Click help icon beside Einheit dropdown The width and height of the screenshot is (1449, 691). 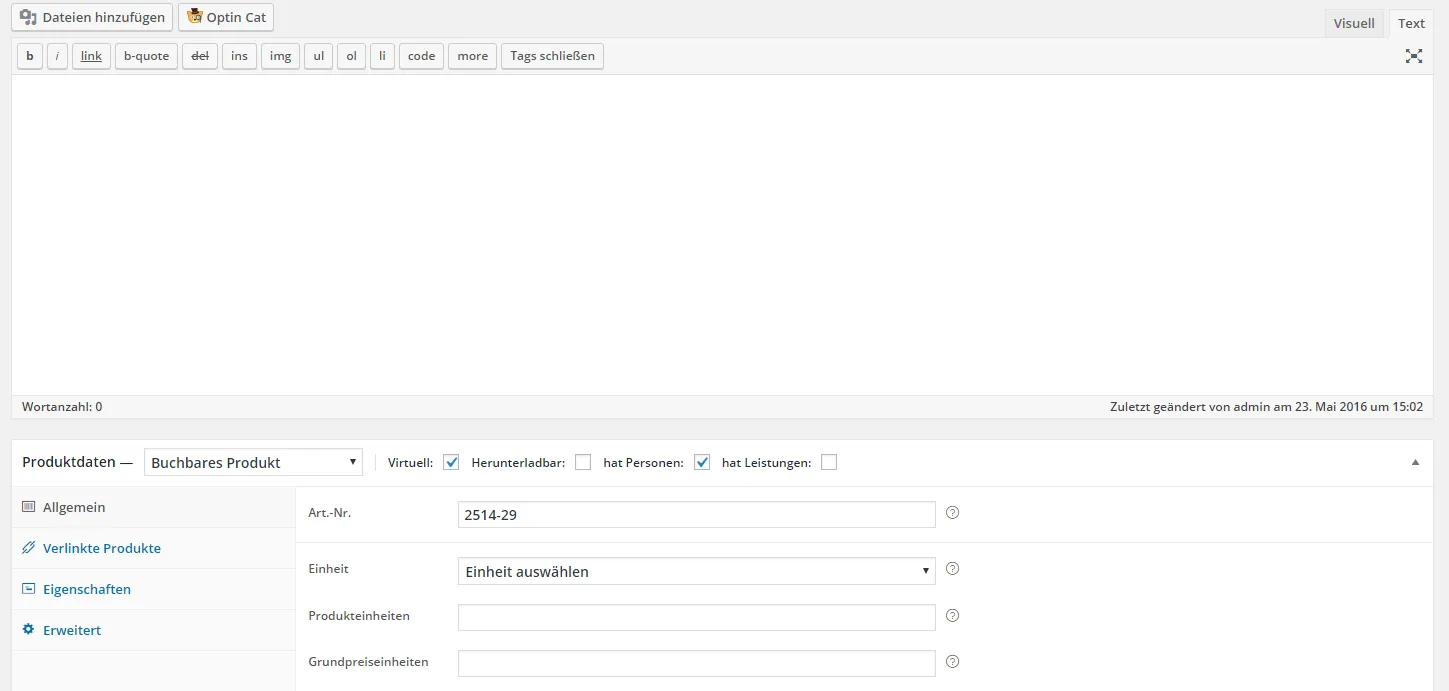(952, 569)
